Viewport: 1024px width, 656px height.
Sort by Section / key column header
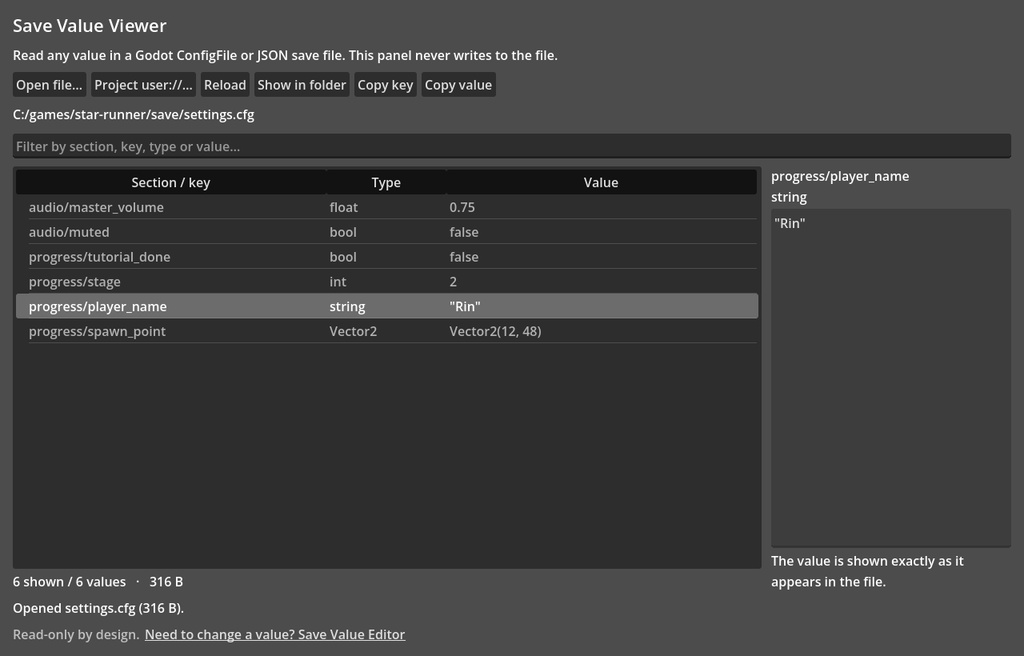(x=171, y=182)
